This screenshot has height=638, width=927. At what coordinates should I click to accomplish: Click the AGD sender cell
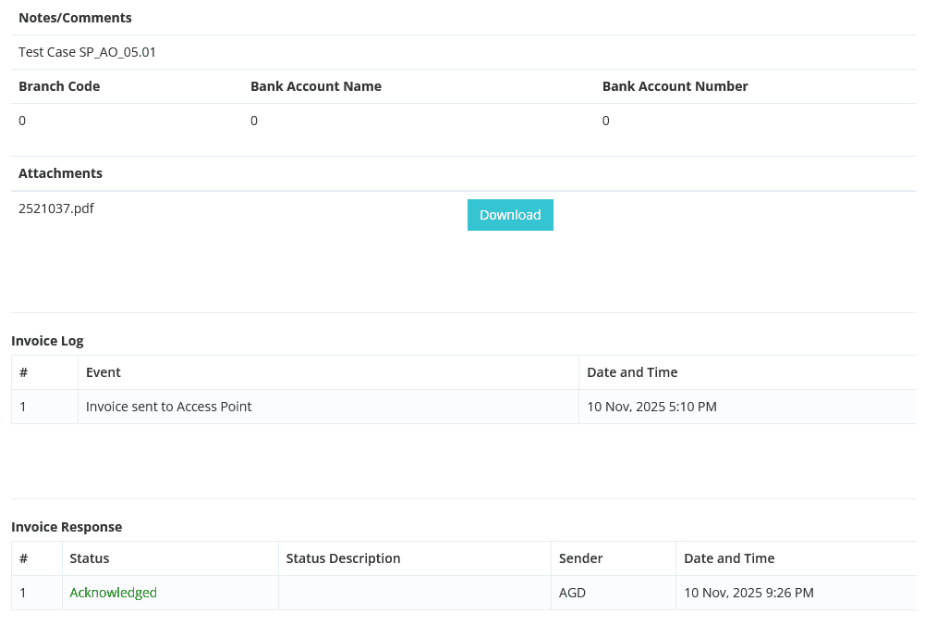coord(572,593)
